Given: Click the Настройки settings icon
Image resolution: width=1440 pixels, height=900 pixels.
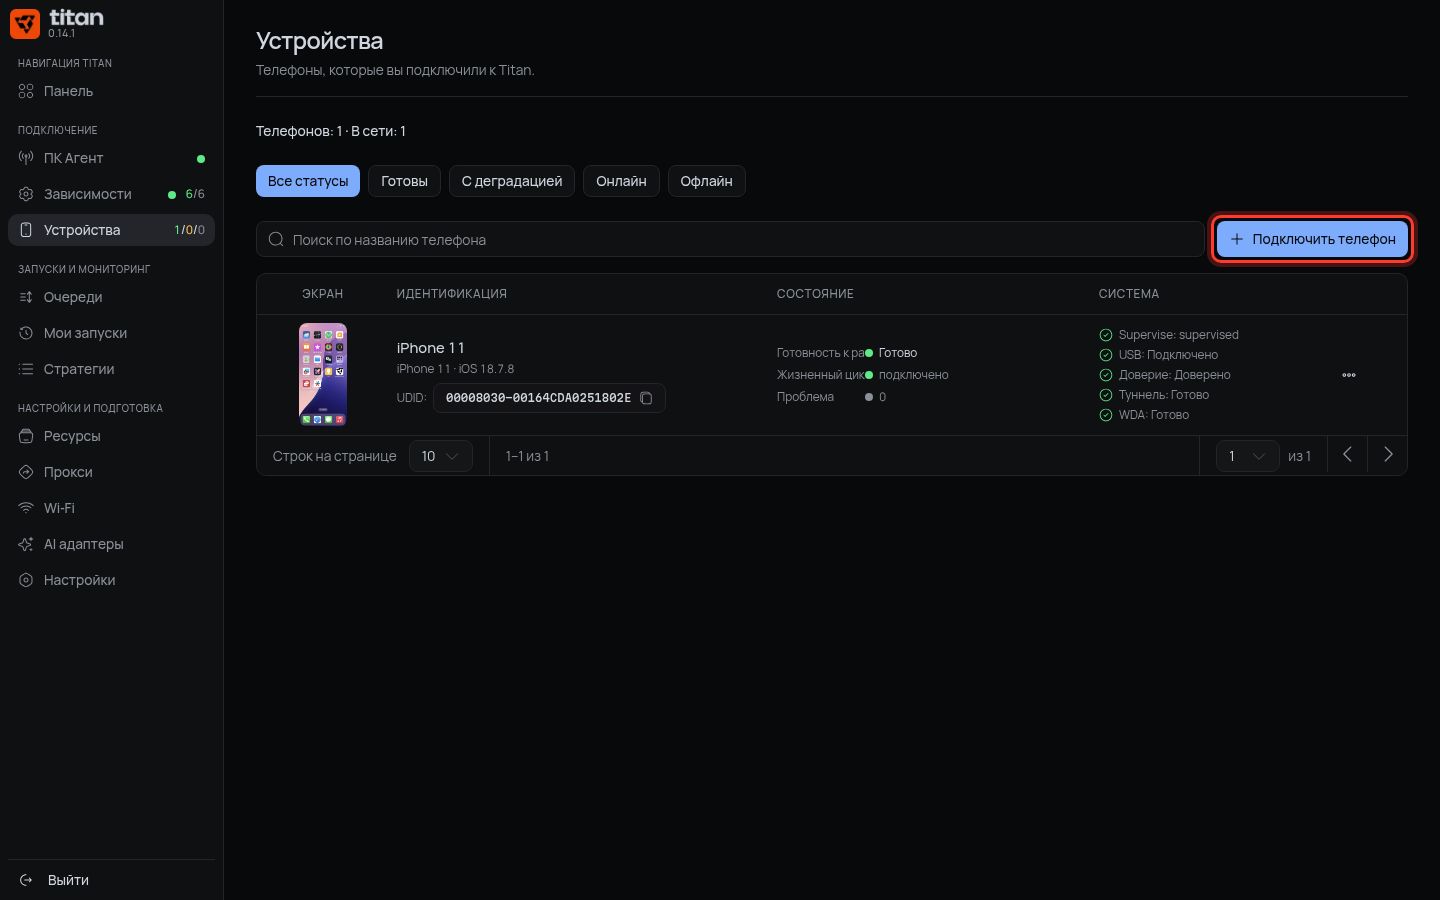Looking at the screenshot, I should point(26,580).
